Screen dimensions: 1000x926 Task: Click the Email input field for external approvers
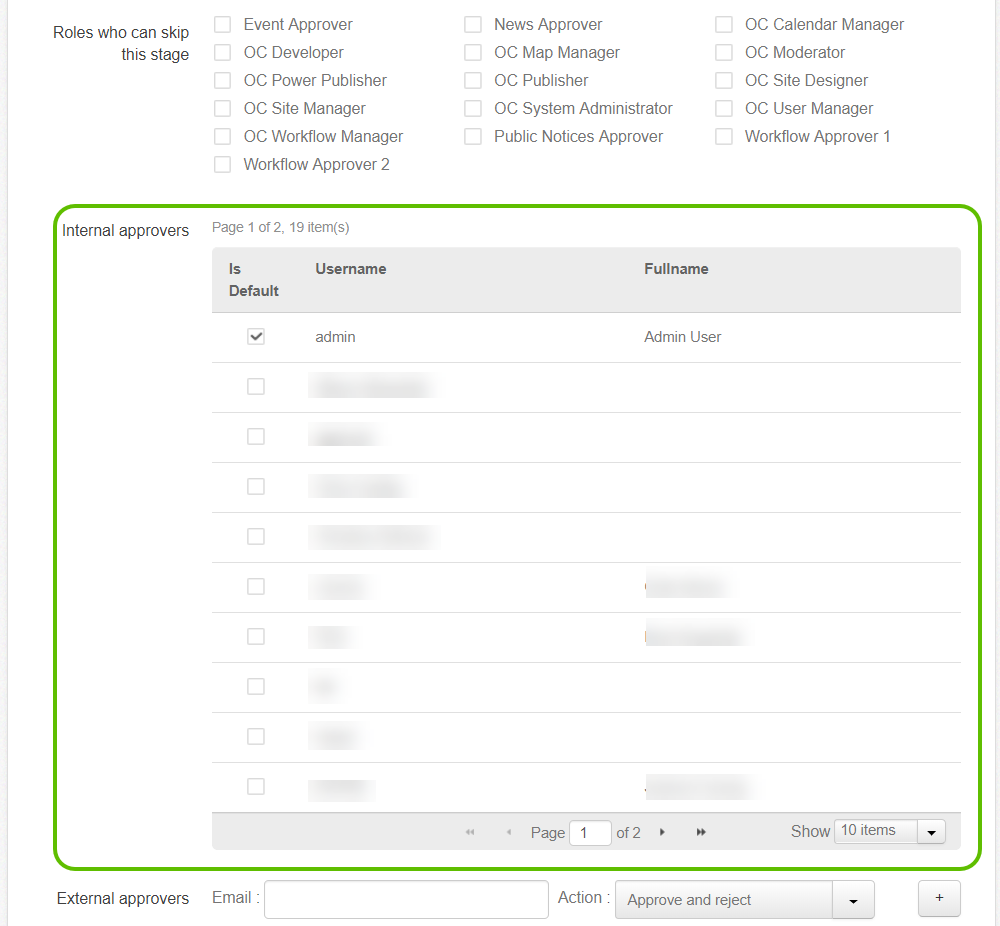click(405, 899)
